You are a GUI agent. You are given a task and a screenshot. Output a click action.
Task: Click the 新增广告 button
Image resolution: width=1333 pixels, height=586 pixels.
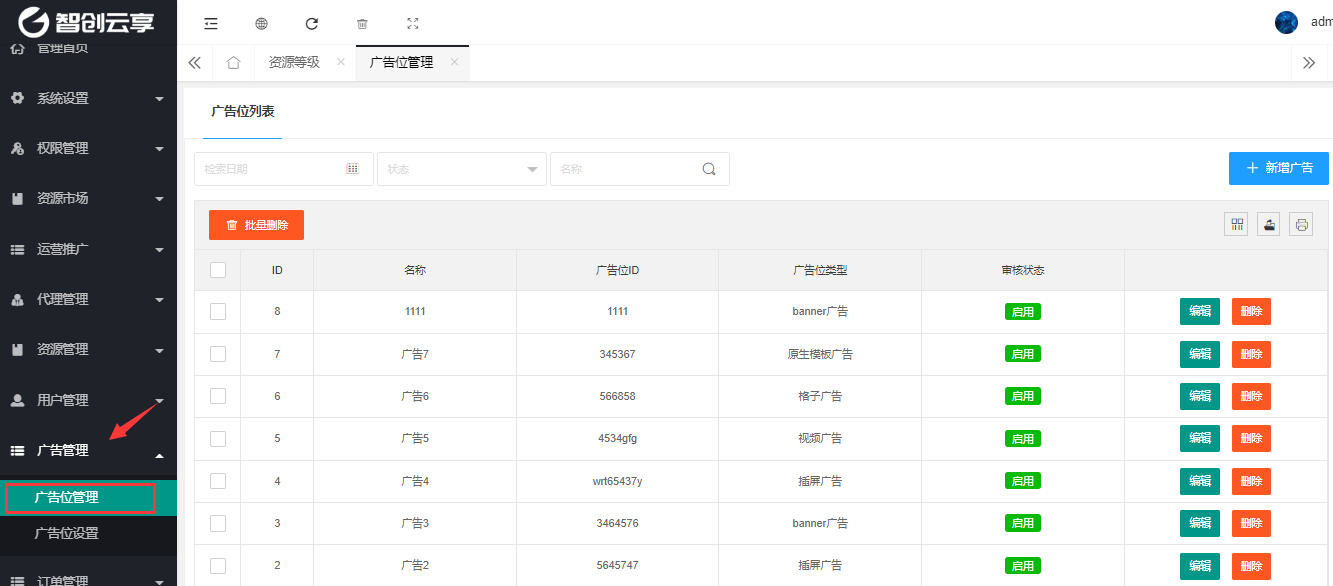(1278, 168)
